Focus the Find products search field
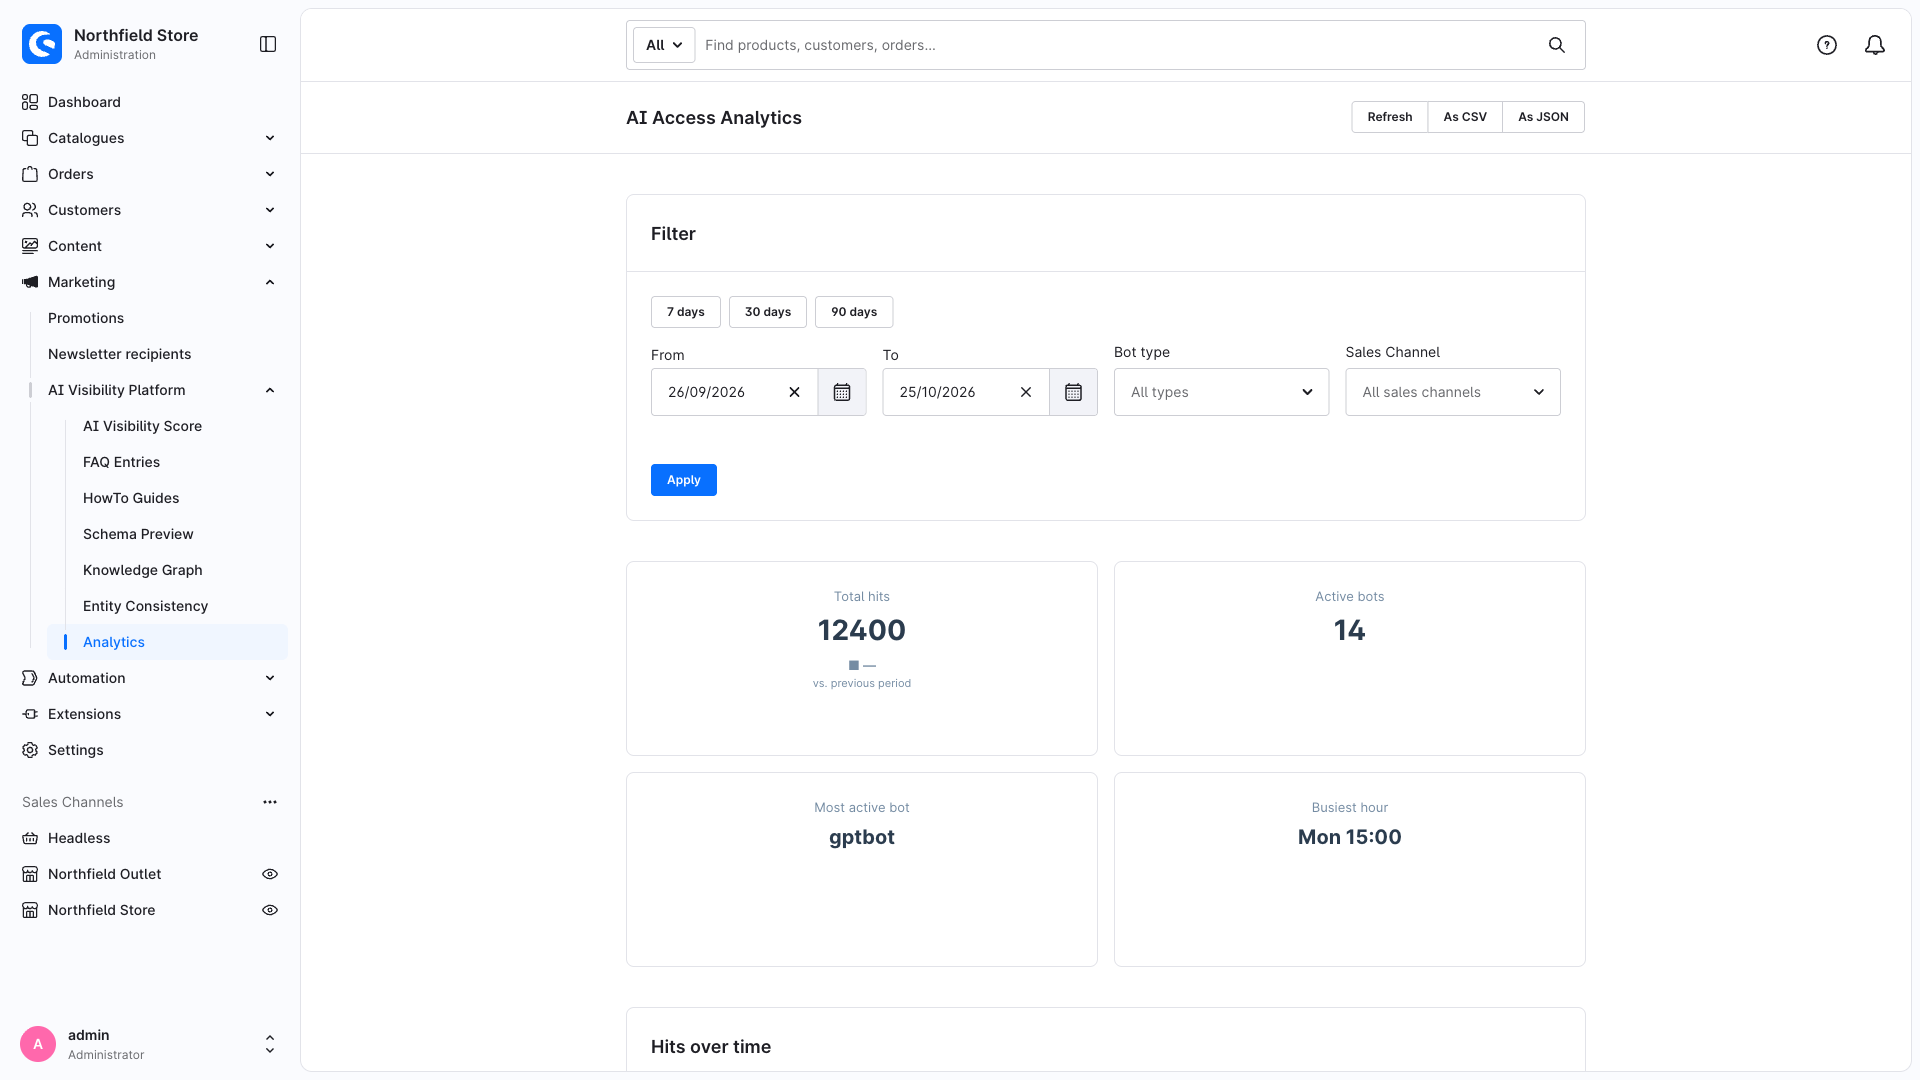The height and width of the screenshot is (1080, 1920). click(x=1115, y=45)
